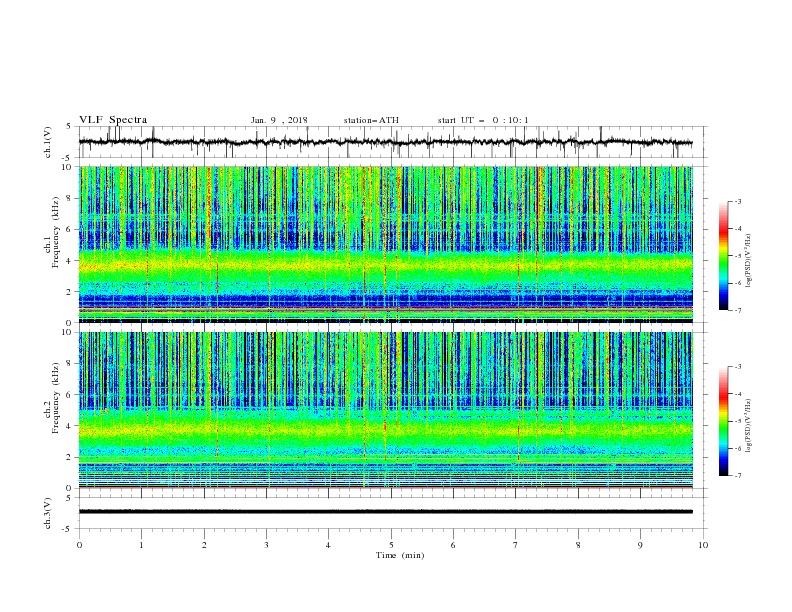Click time axis tick label '3'
The height and width of the screenshot is (612, 792).
[x=266, y=545]
